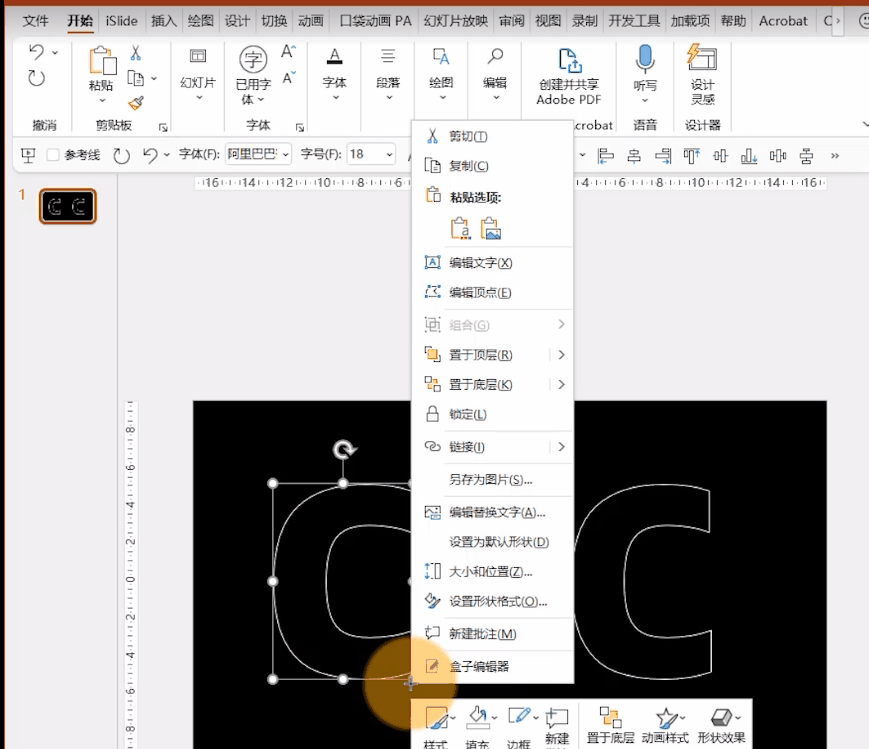
Task: Click the align right icon in quick toolbar
Action: pos(663,156)
